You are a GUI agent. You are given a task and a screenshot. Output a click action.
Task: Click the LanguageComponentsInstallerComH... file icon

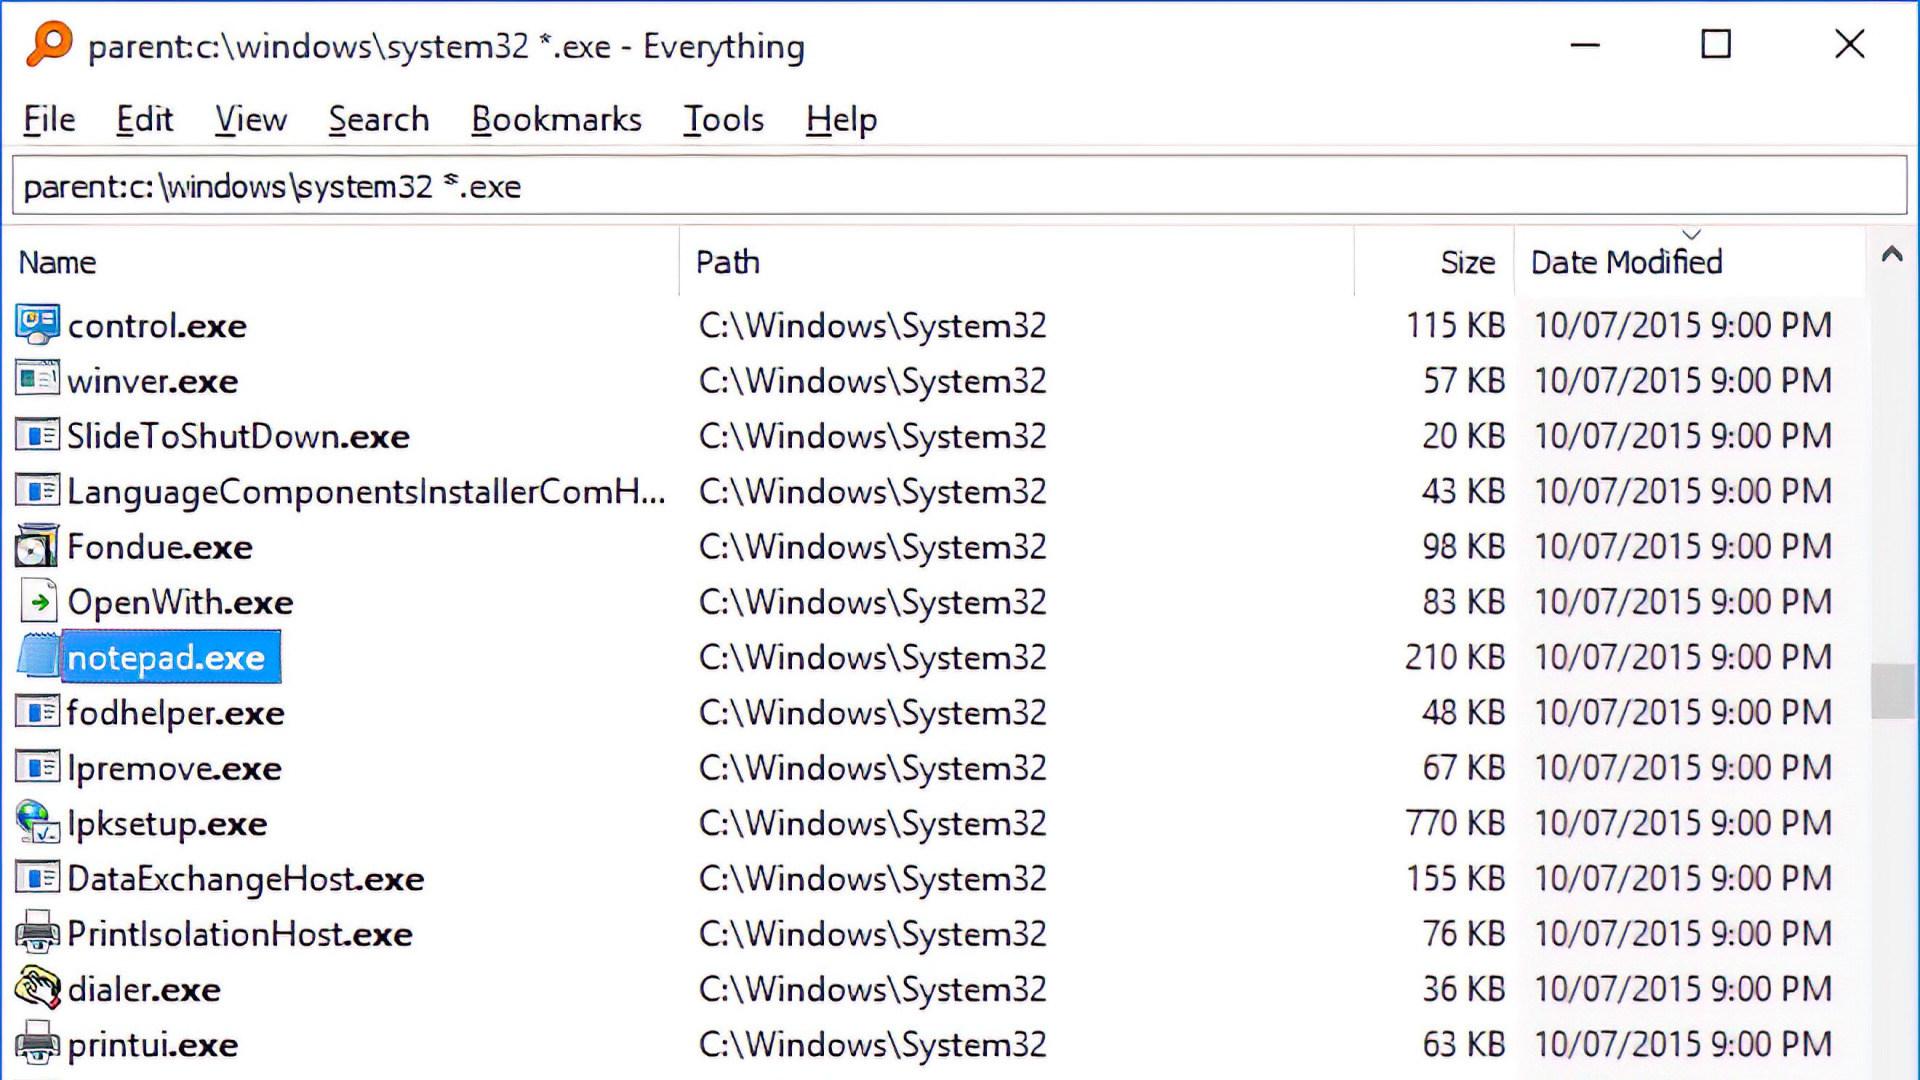pyautogui.click(x=38, y=491)
